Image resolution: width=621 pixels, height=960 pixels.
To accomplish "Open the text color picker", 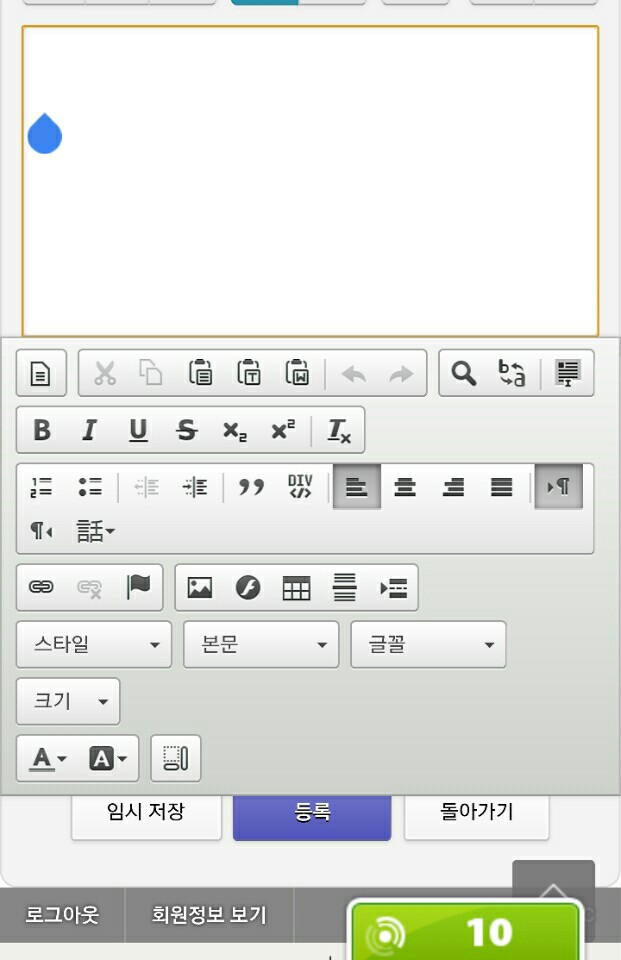I will (48, 759).
